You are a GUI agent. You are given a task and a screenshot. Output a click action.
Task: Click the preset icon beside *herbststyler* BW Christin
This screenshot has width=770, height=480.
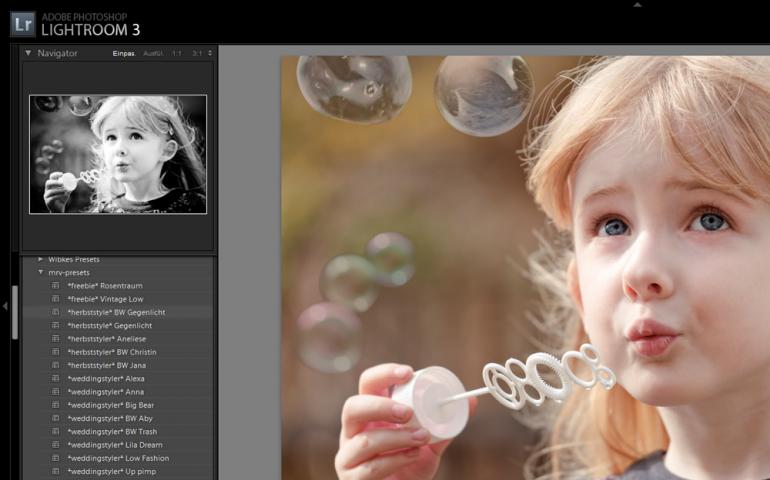tap(55, 352)
